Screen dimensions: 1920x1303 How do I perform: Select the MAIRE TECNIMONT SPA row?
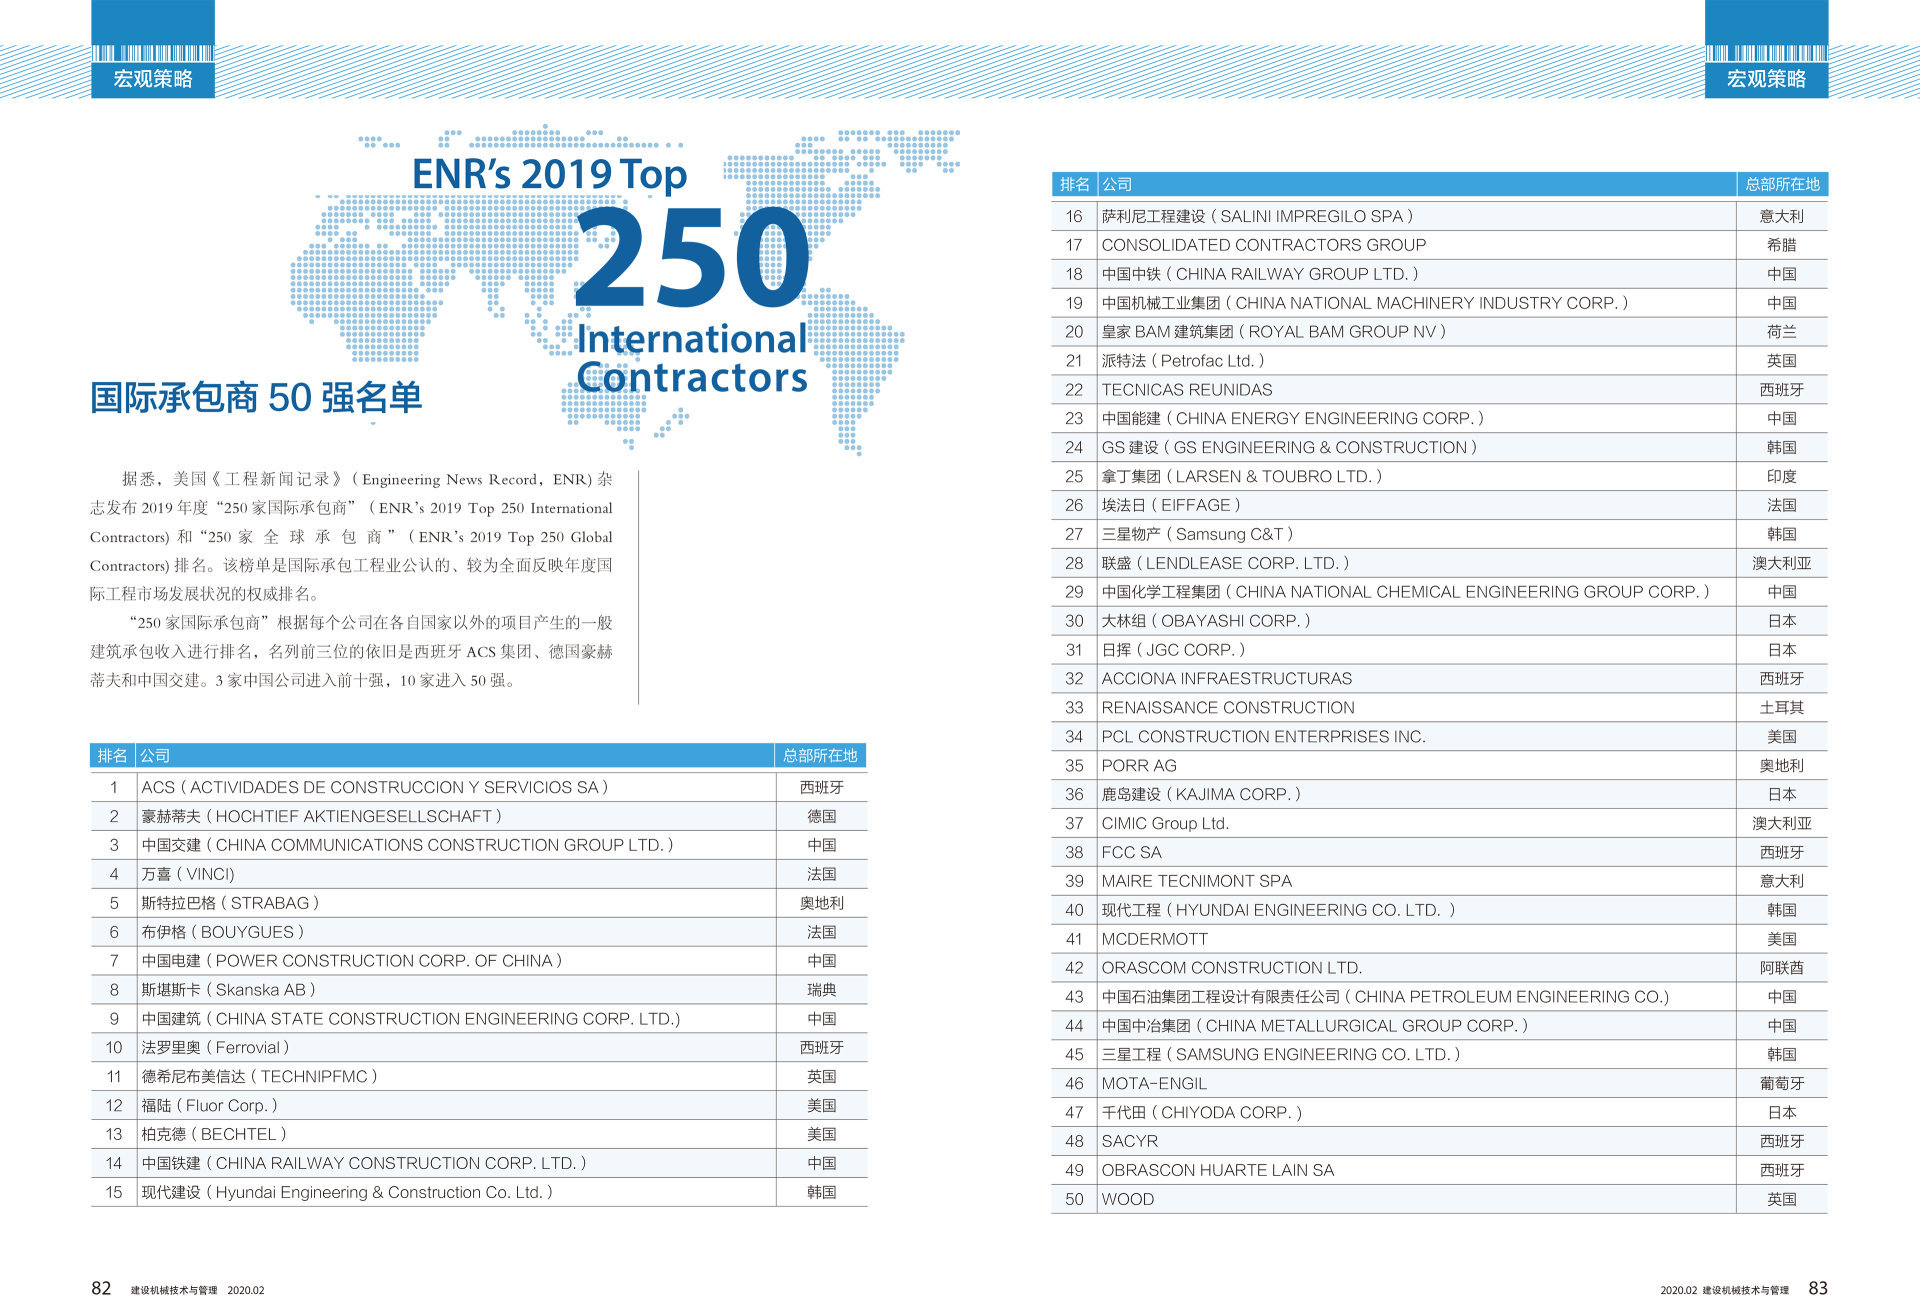[x=1439, y=882]
